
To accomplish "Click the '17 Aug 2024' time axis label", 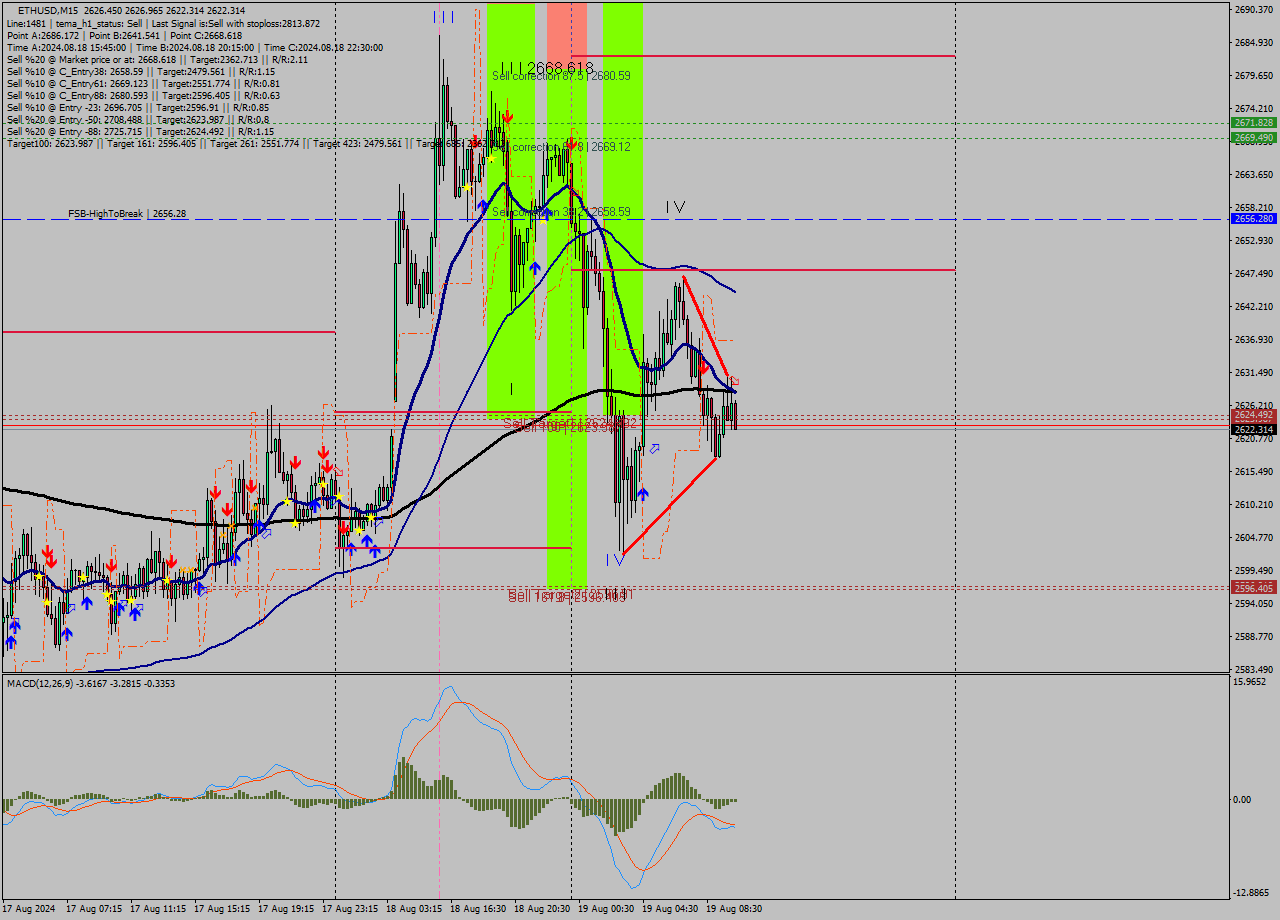I will click(x=30, y=909).
